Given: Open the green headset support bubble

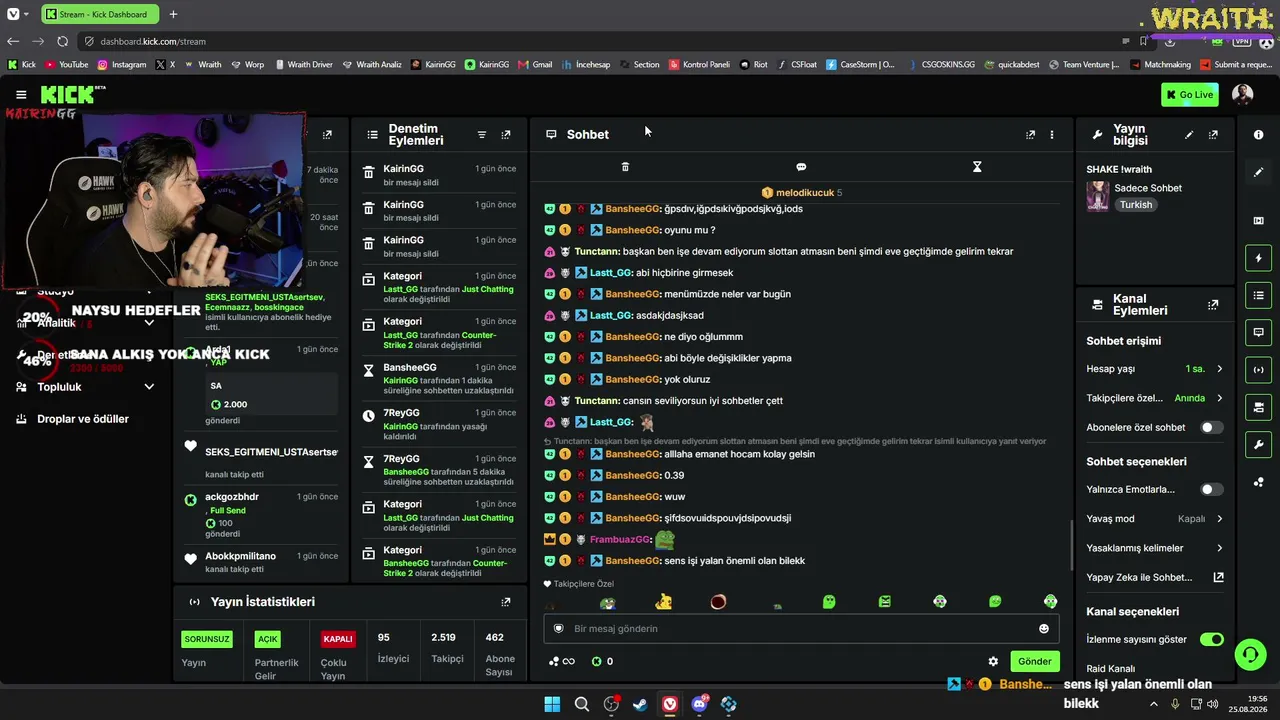Looking at the screenshot, I should (1250, 655).
